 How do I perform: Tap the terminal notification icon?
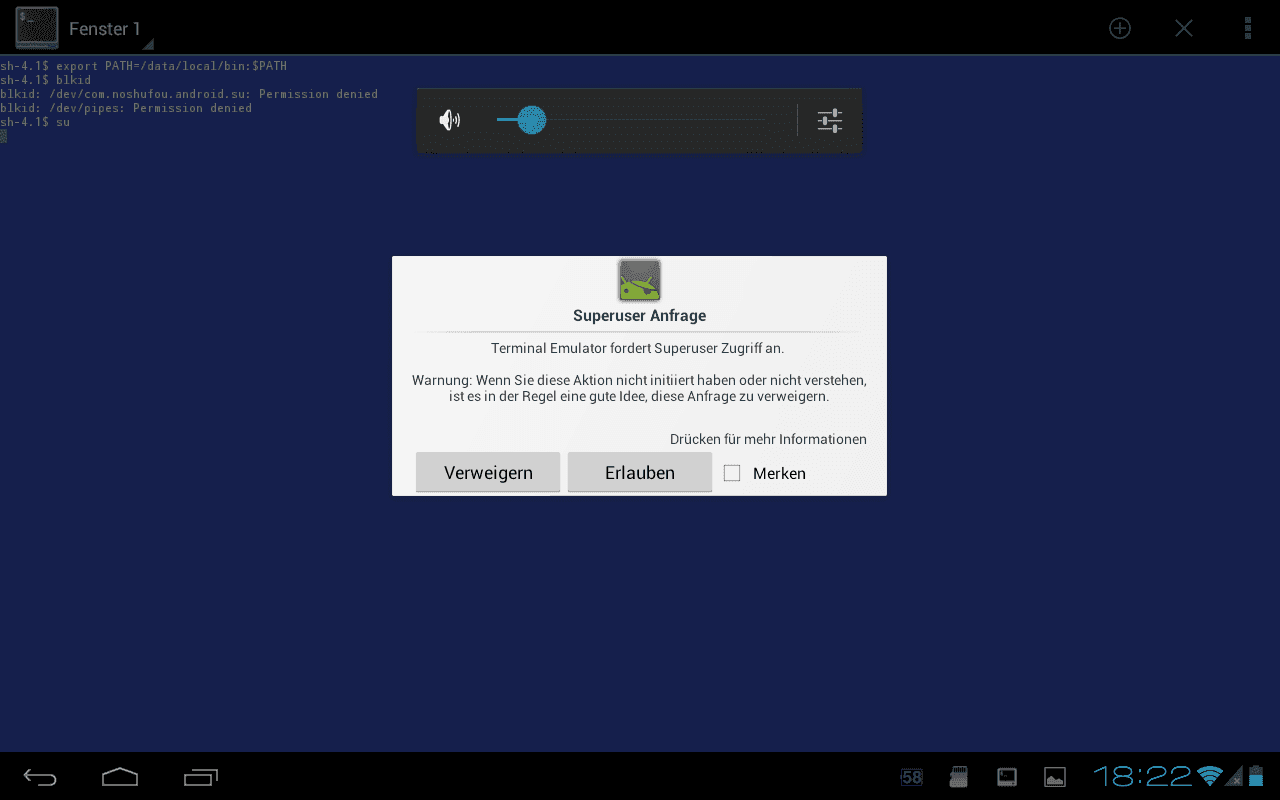click(1007, 777)
